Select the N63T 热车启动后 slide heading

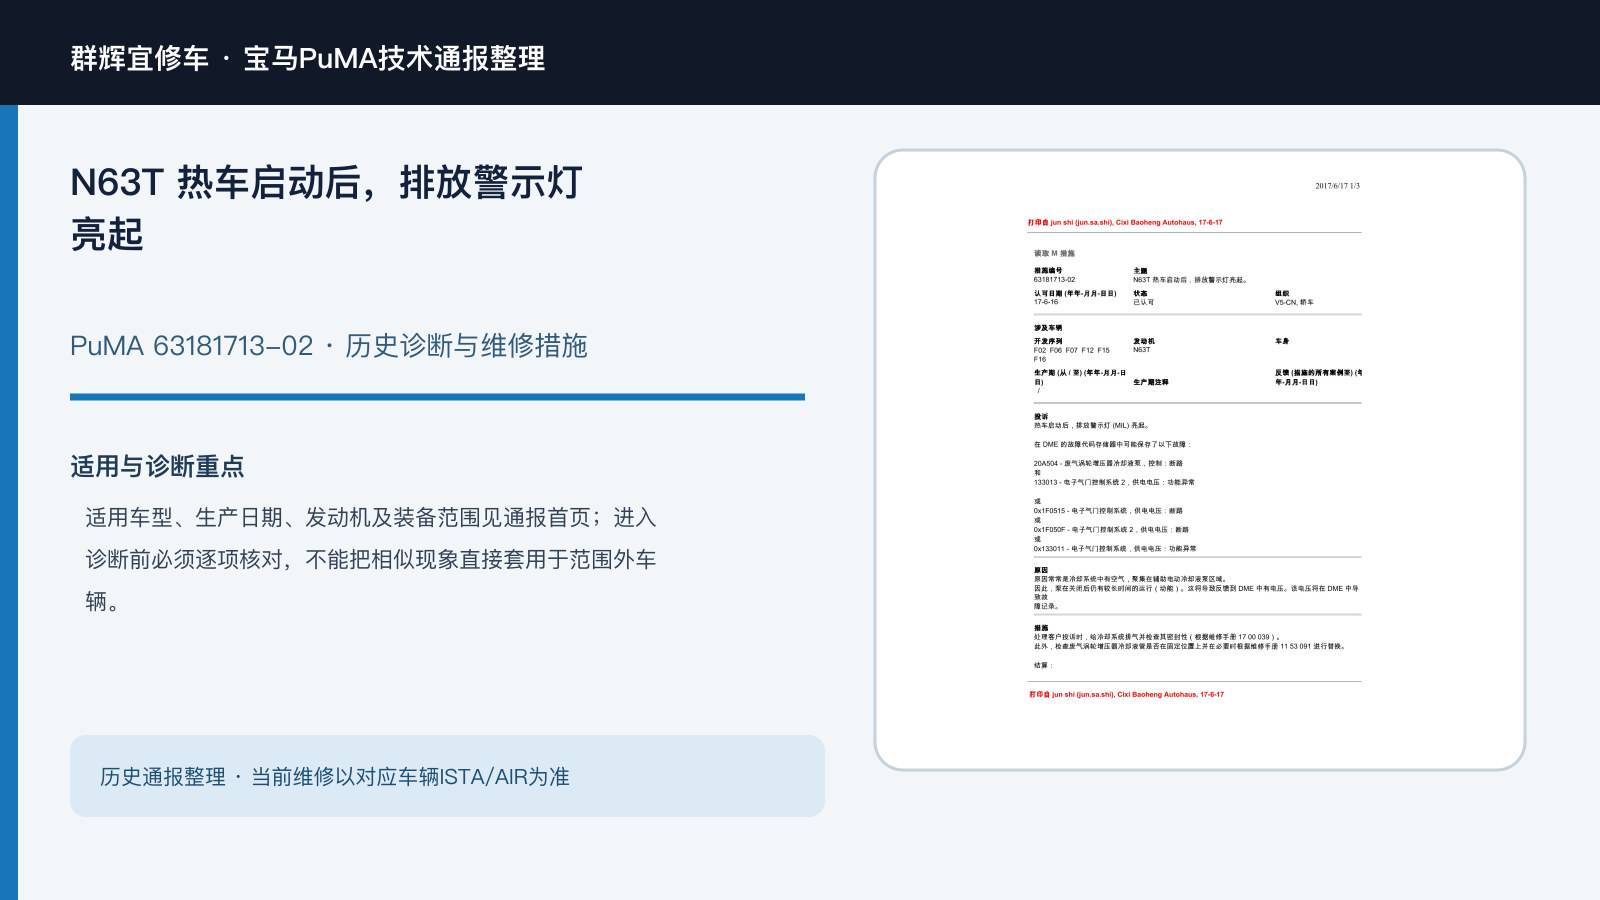click(326, 208)
